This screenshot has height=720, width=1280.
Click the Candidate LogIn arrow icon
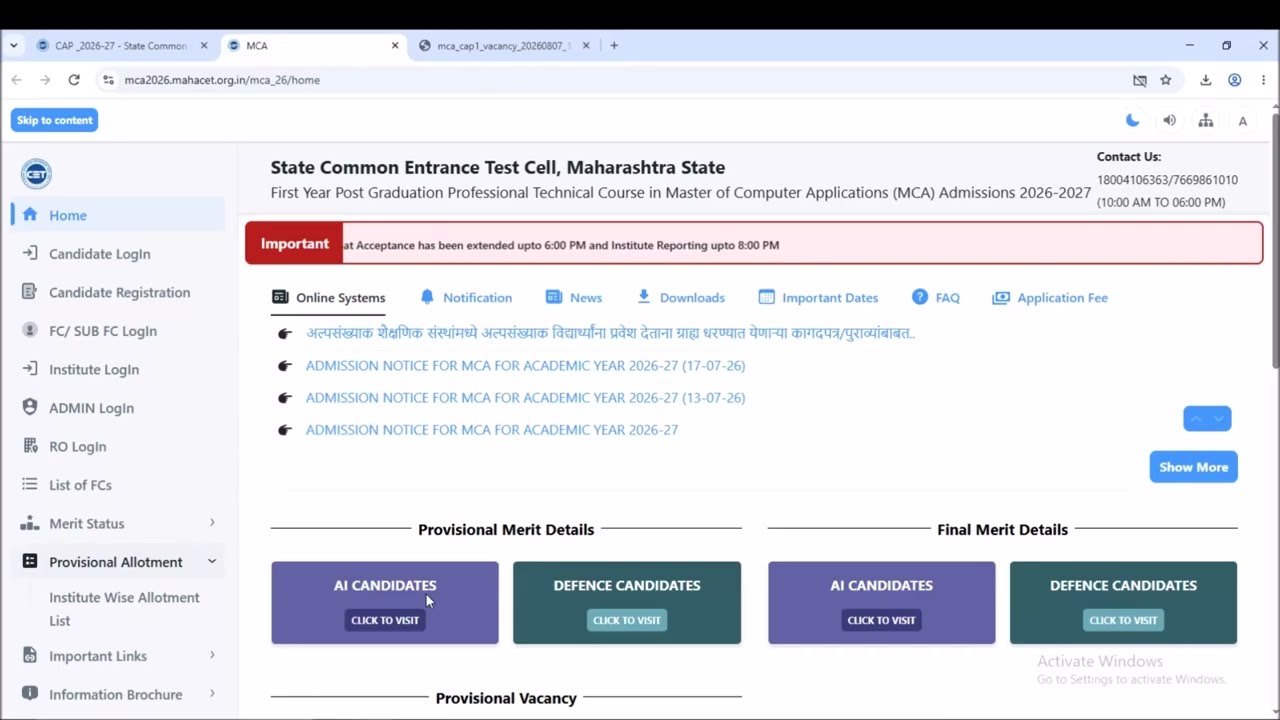tap(30, 254)
